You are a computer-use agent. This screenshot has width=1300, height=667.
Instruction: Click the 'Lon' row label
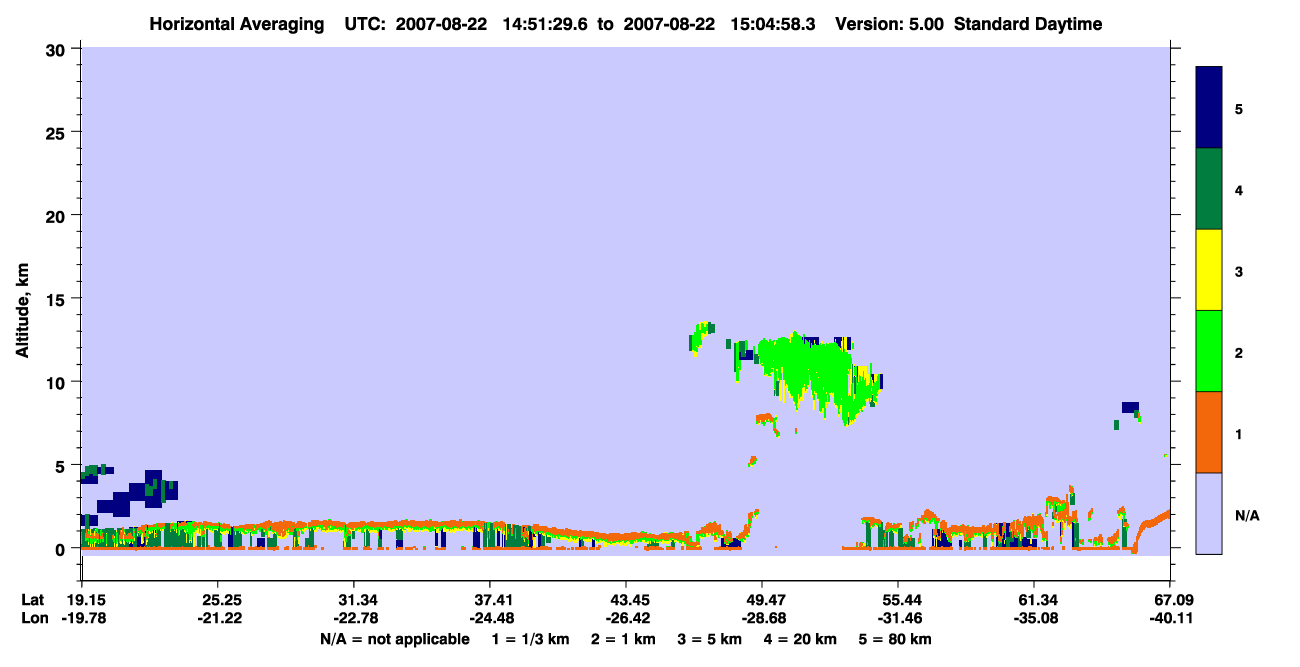coord(33,618)
